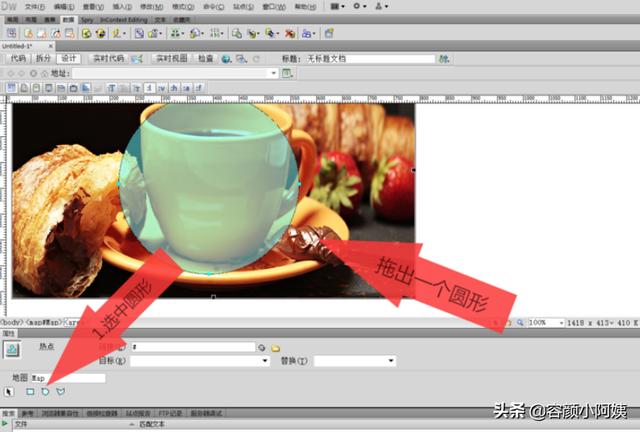This screenshot has width=640, height=432.
Task: Click the home icon next to address
Action: pyautogui.click(x=44, y=73)
